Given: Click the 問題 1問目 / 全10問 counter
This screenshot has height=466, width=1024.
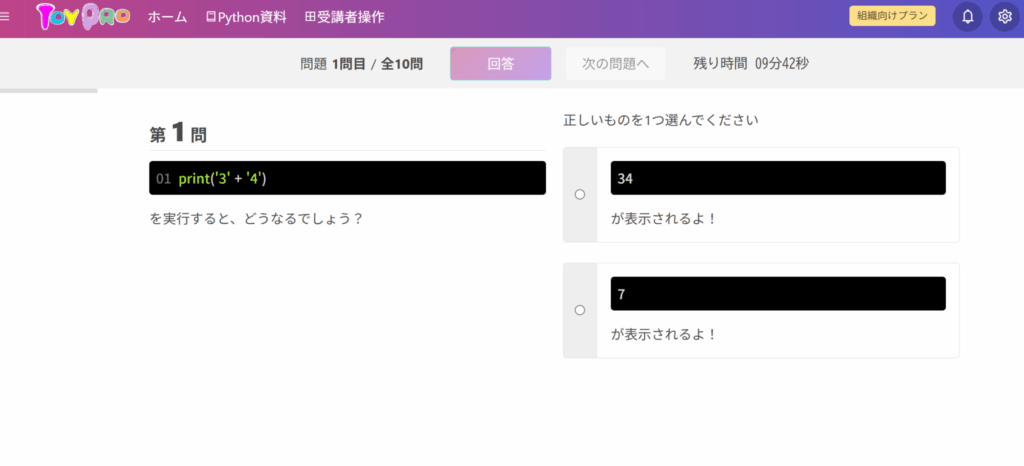Looking at the screenshot, I should pos(361,63).
